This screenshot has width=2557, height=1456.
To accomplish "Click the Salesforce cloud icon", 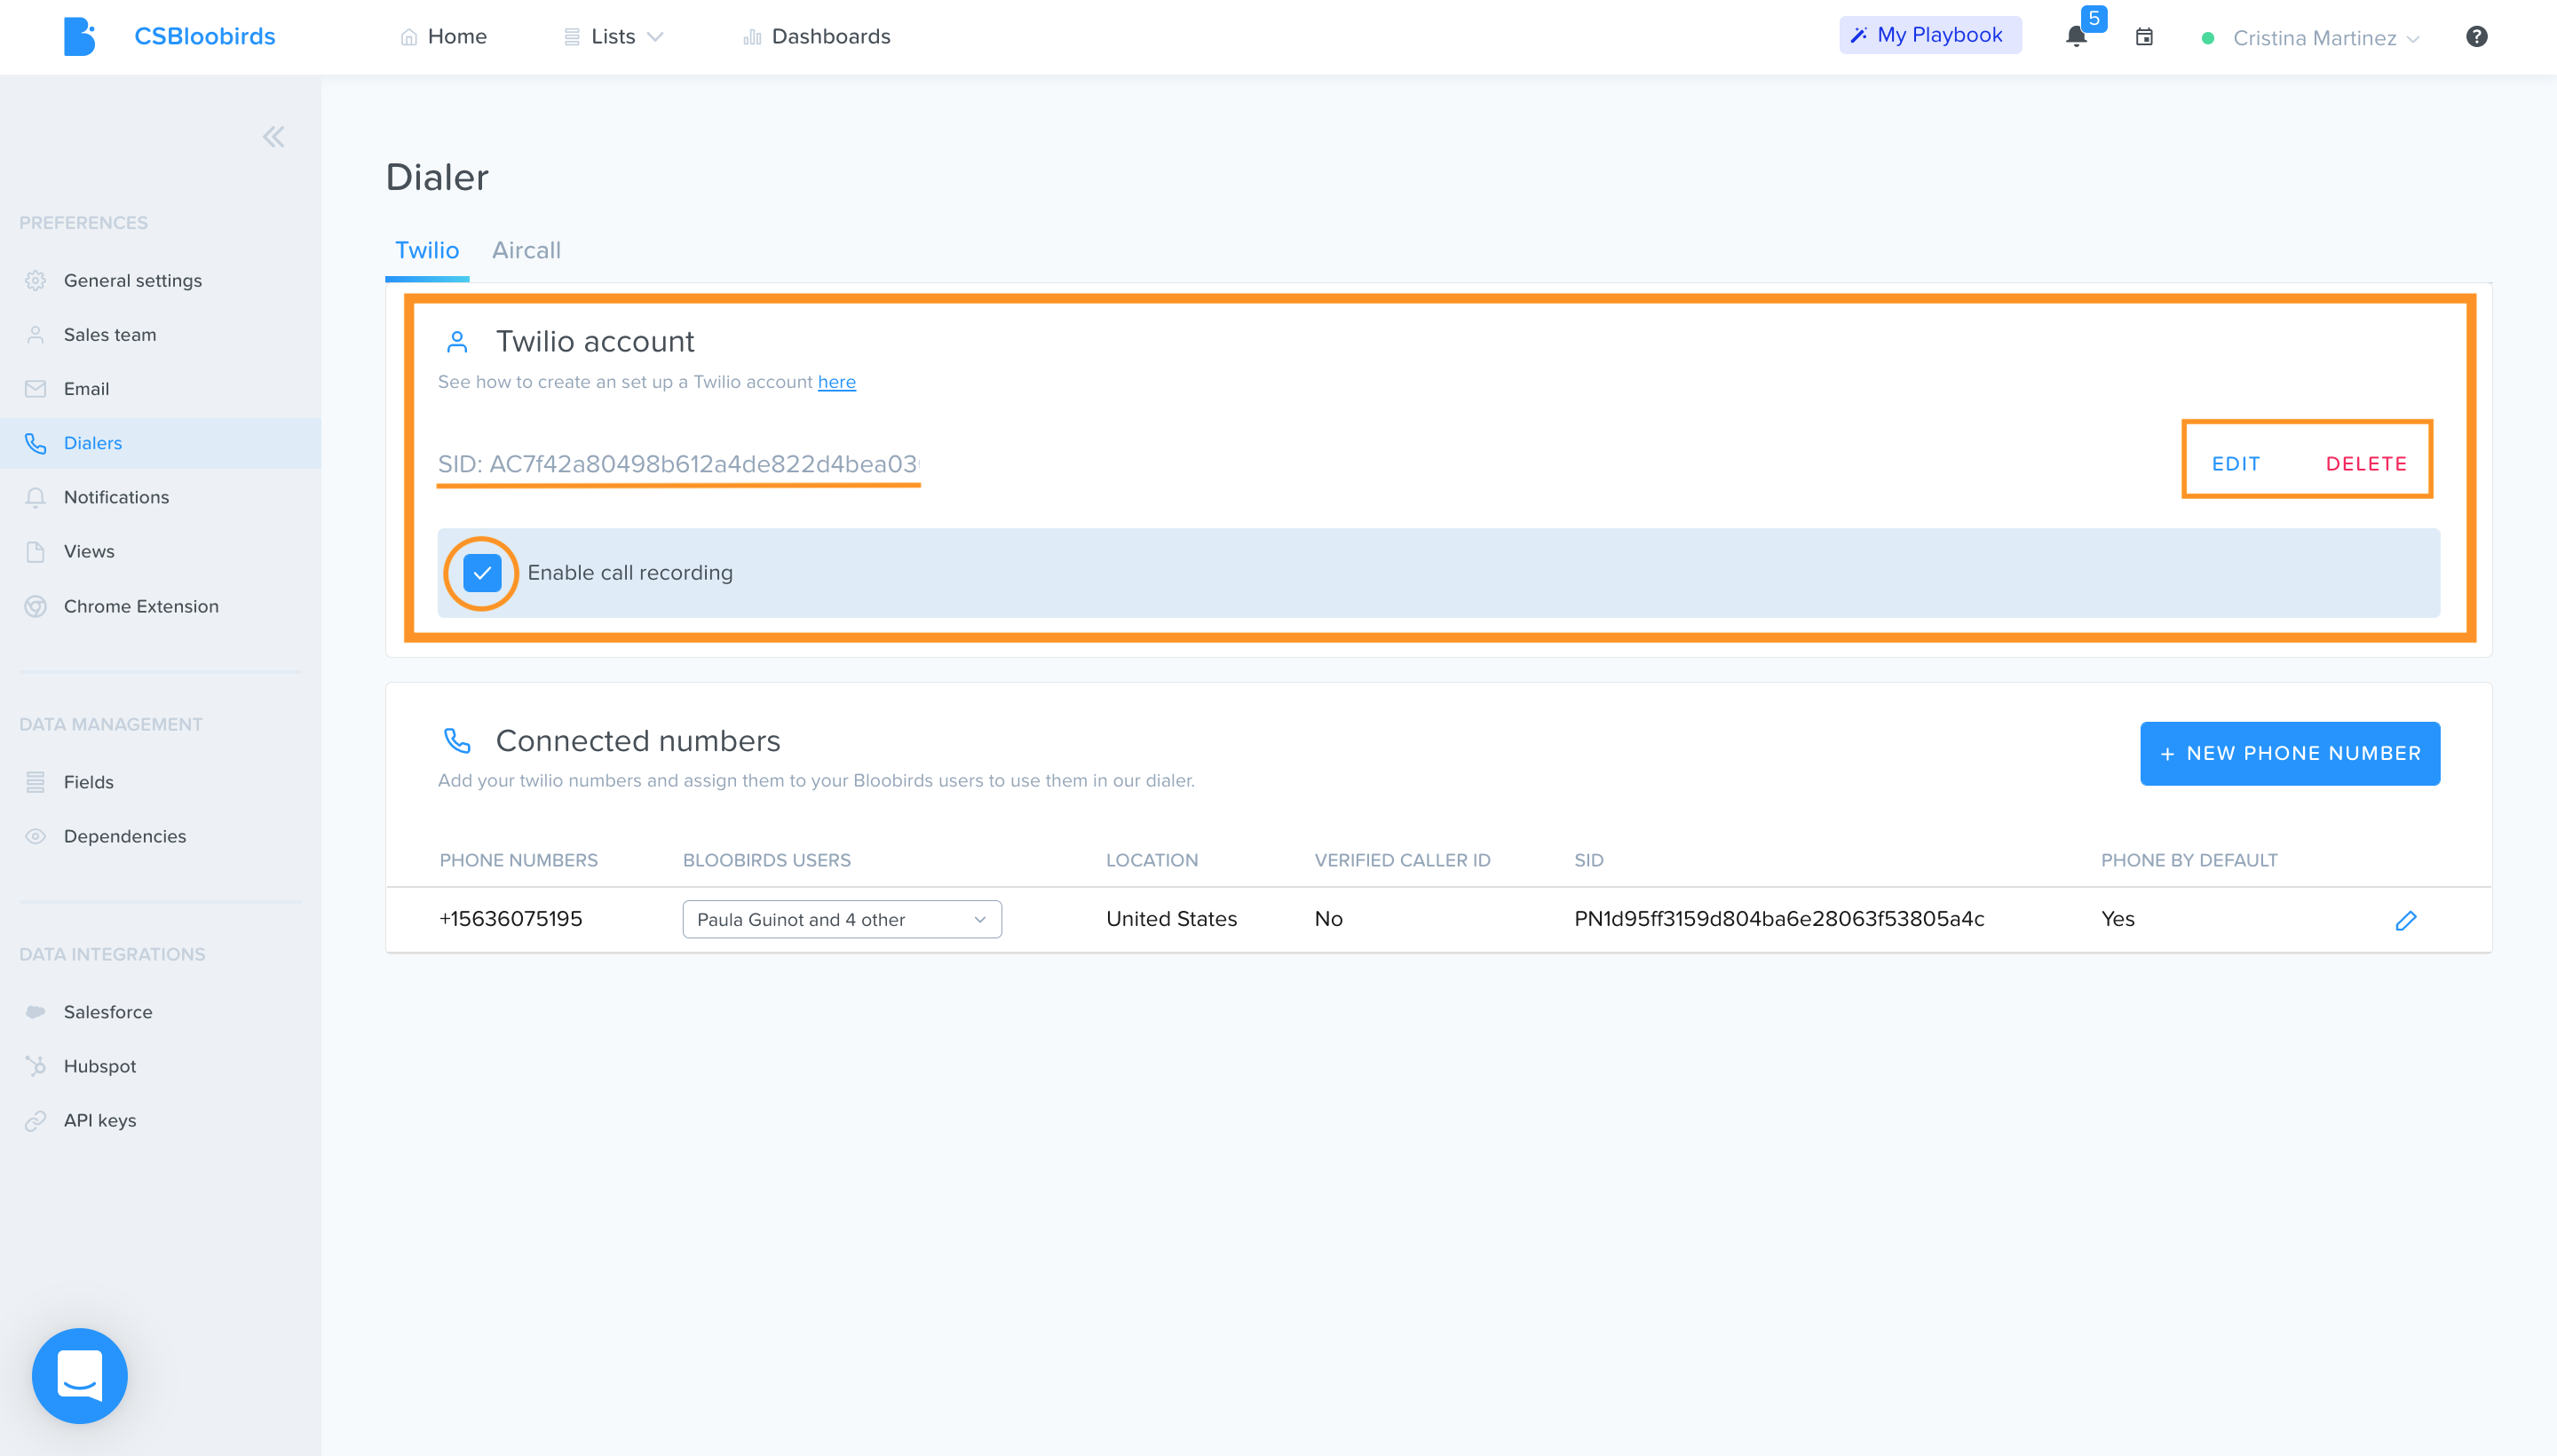I will (x=36, y=1012).
